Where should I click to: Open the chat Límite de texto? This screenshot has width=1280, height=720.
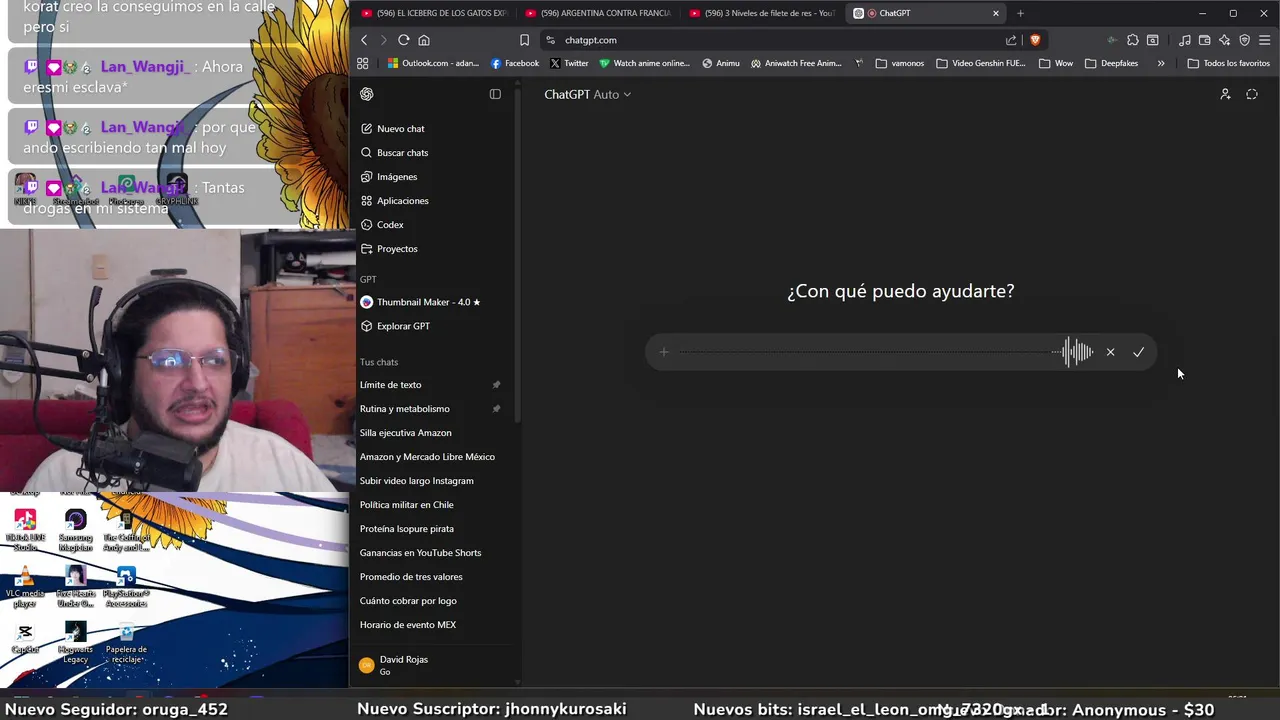(x=390, y=385)
